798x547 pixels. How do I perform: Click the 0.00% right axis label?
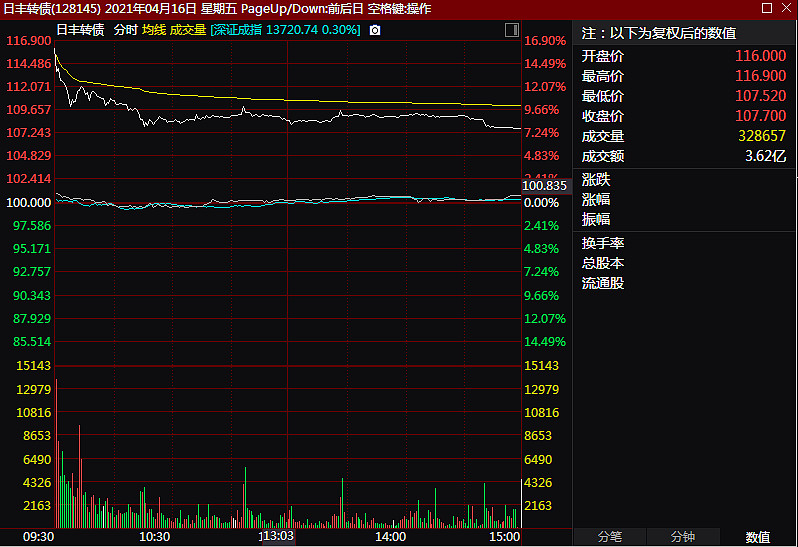point(542,203)
